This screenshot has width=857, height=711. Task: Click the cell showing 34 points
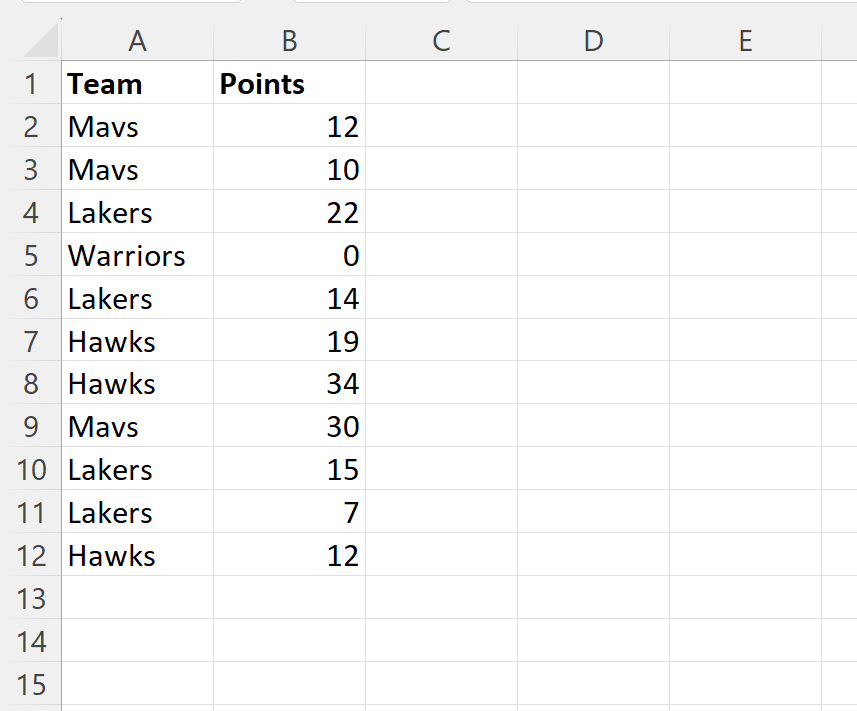pos(288,384)
